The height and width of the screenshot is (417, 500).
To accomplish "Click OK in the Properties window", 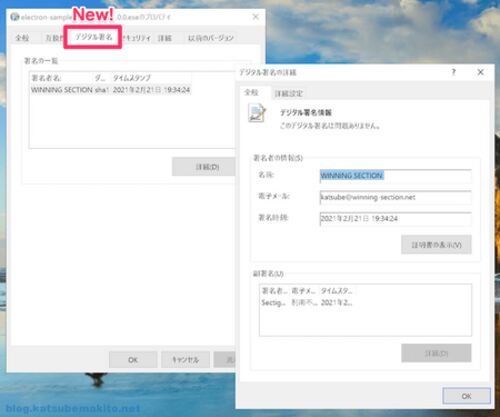I will point(133,360).
